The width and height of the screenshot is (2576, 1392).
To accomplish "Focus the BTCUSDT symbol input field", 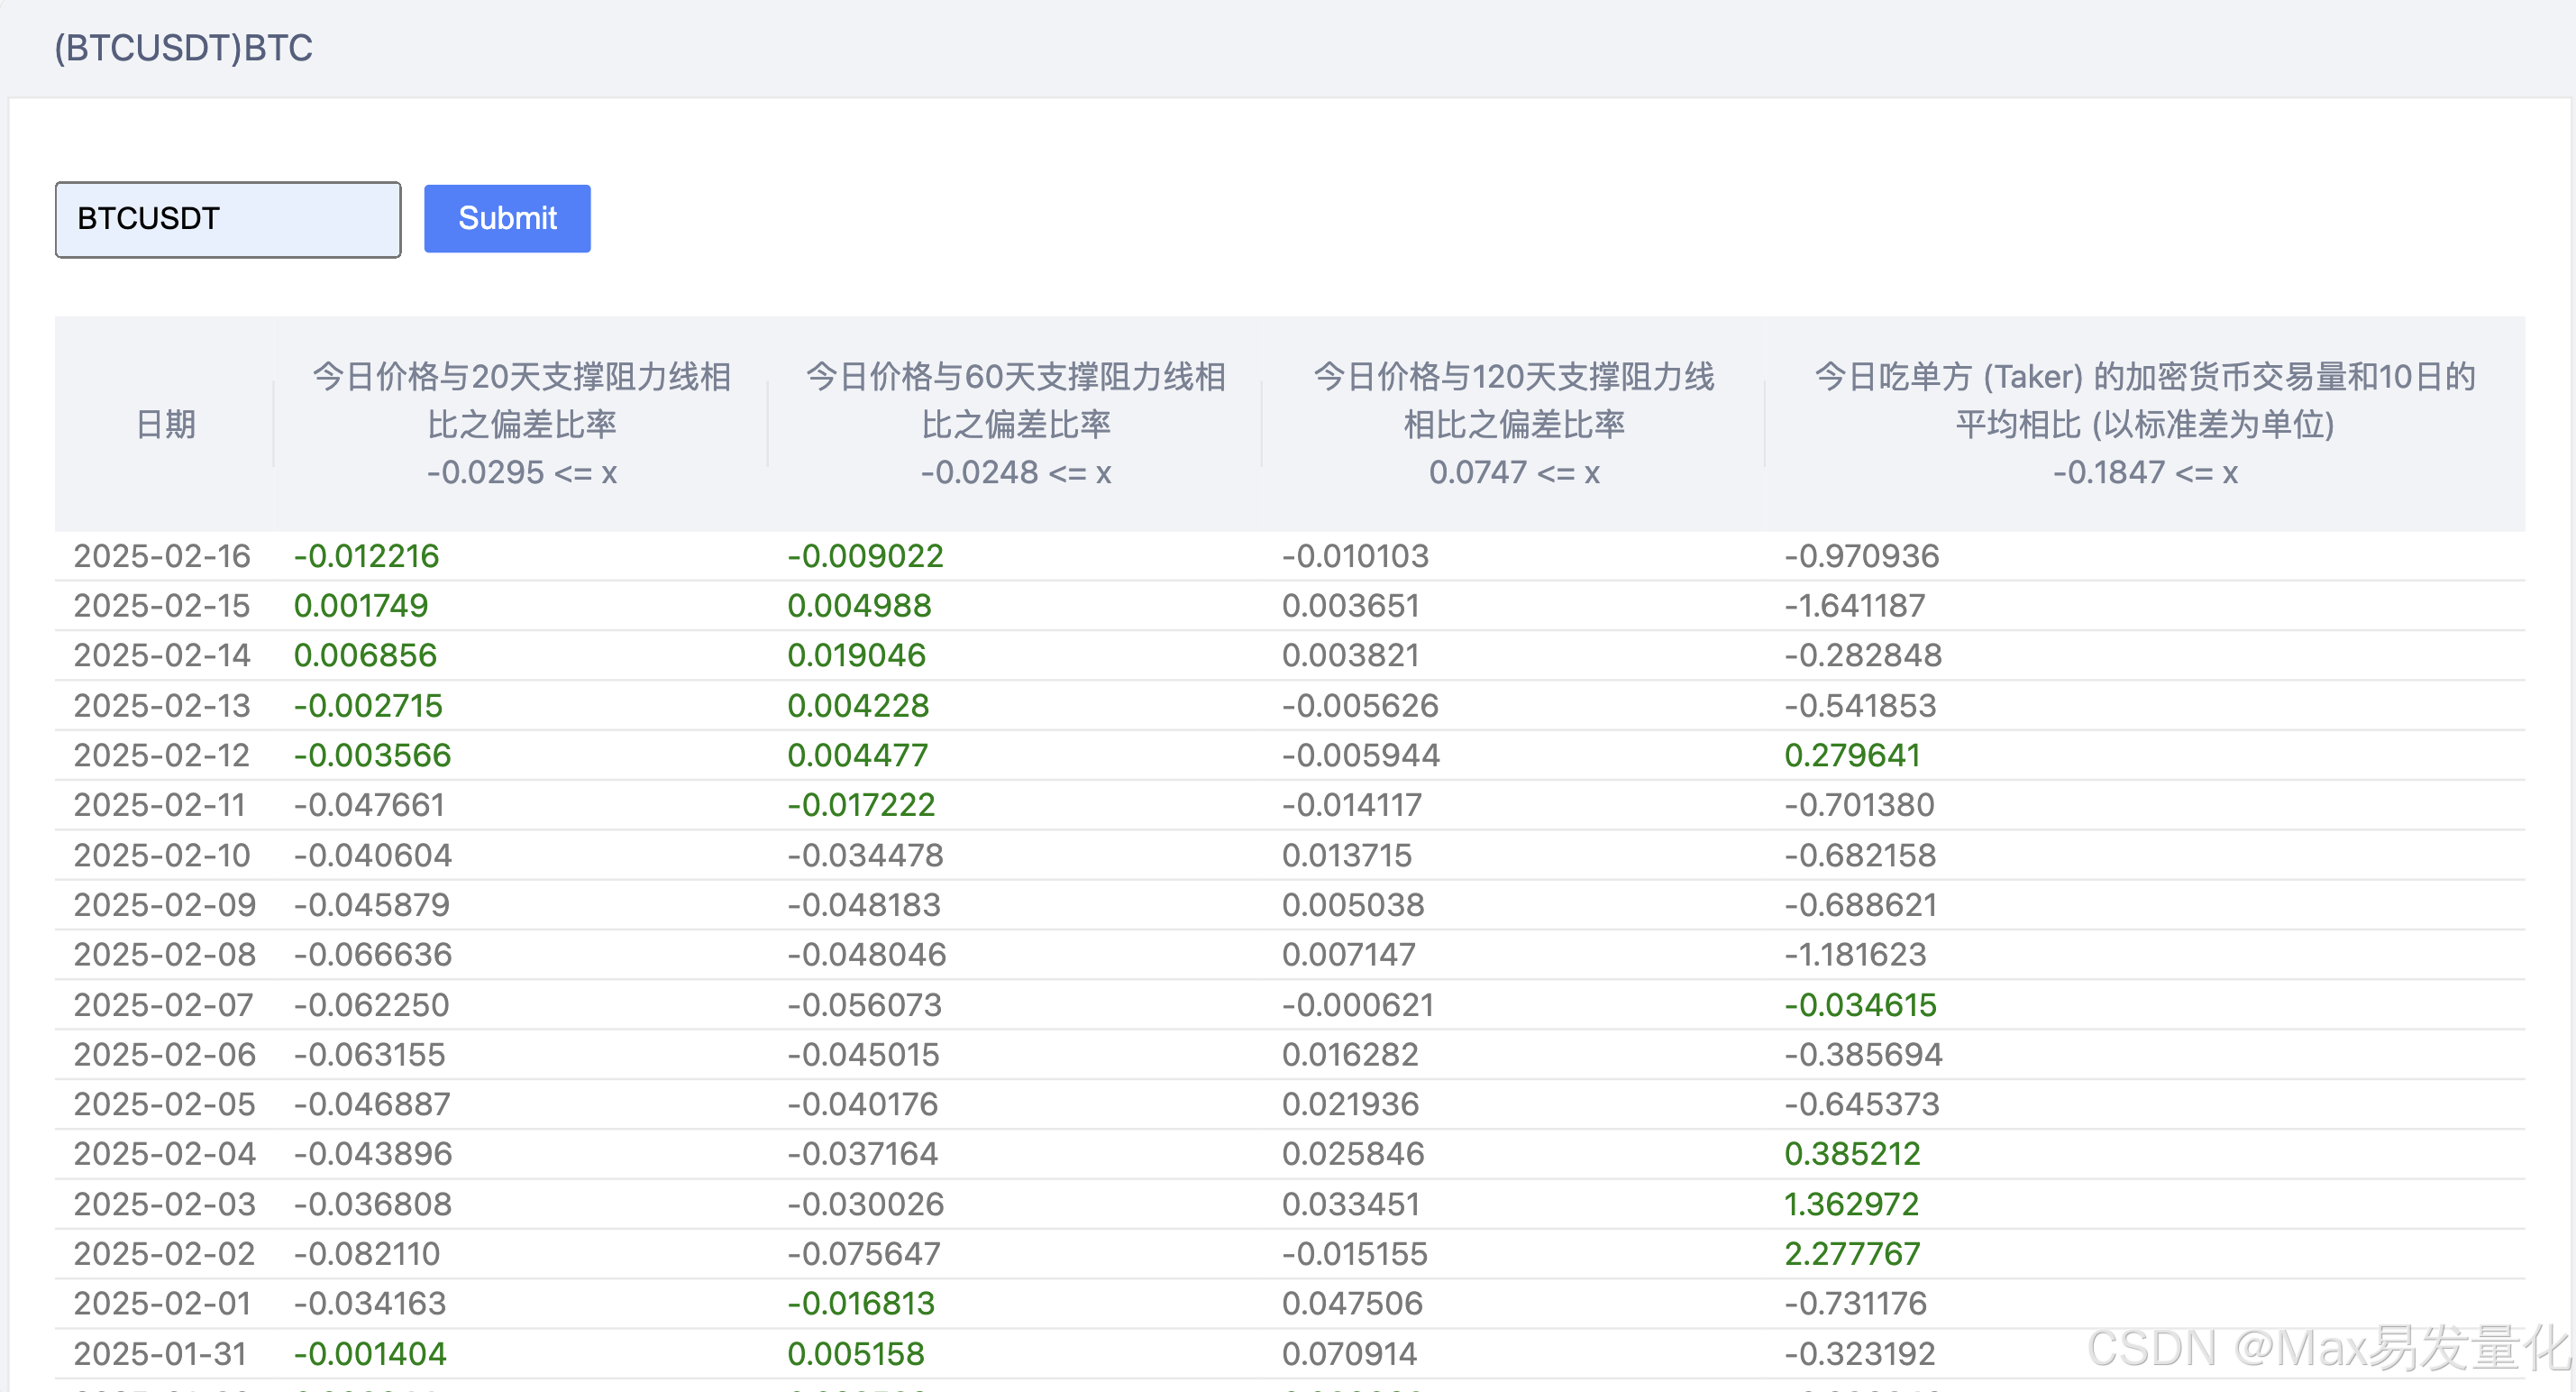I will tap(228, 219).
